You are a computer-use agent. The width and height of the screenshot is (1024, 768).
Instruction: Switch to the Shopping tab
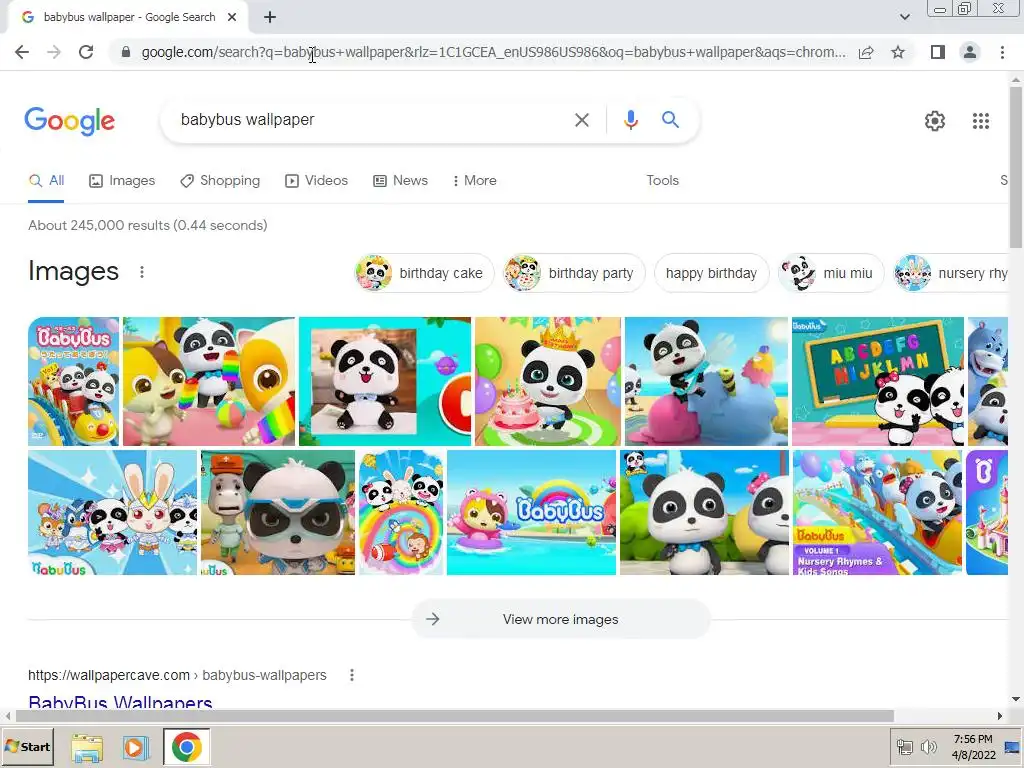220,181
